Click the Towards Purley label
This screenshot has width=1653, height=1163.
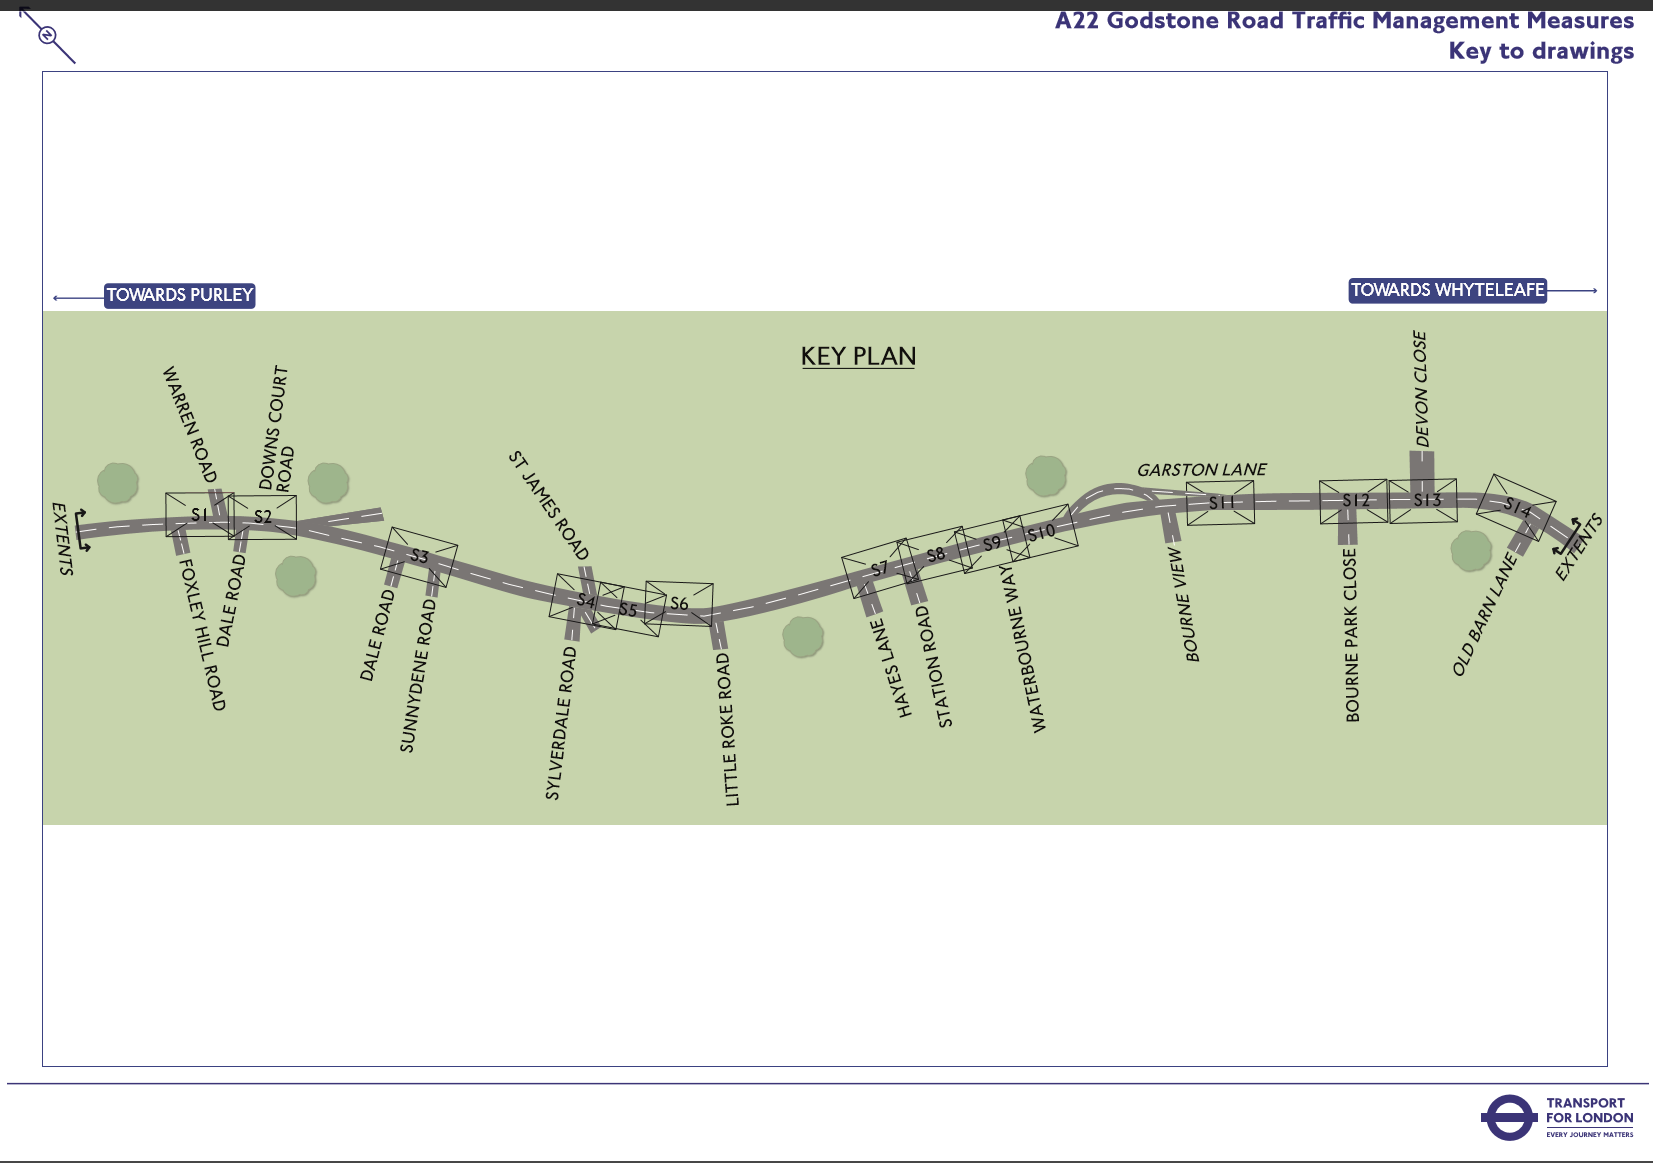180,295
